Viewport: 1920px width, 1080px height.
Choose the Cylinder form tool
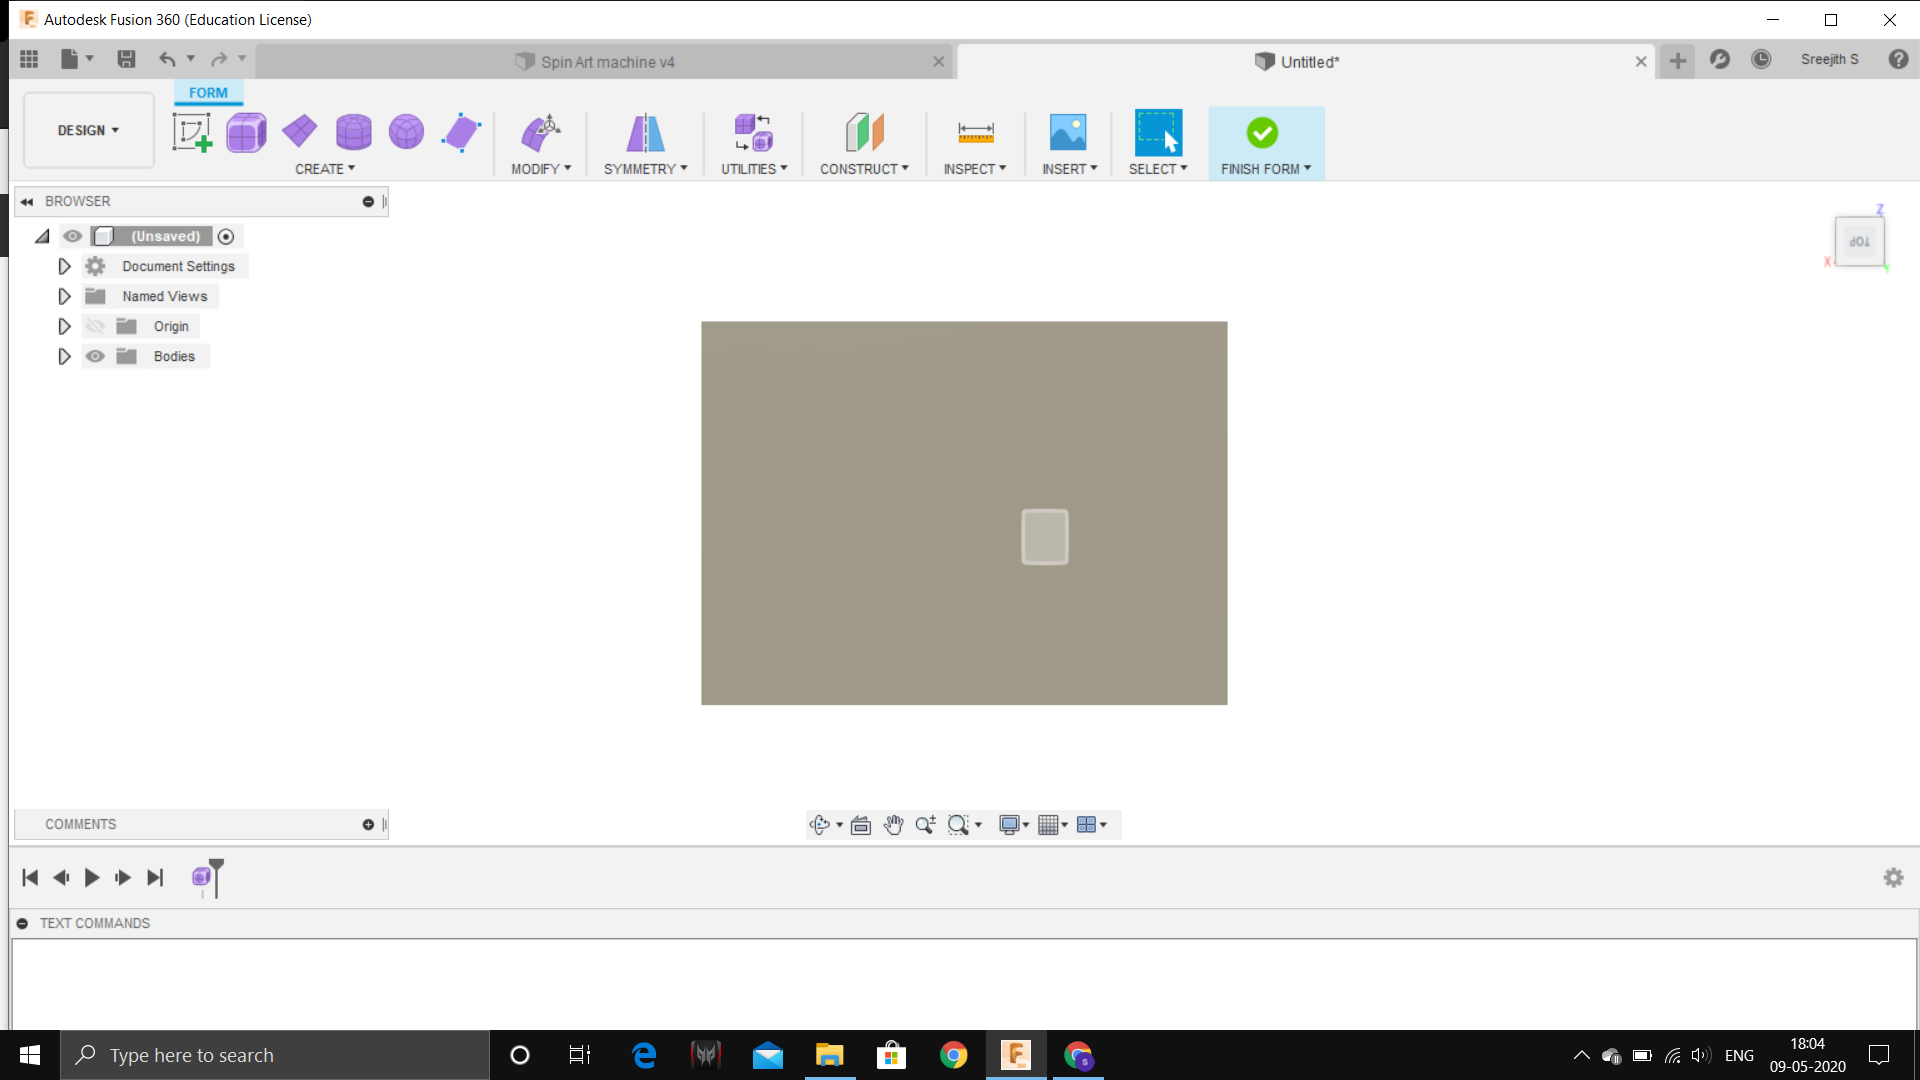pyautogui.click(x=353, y=132)
